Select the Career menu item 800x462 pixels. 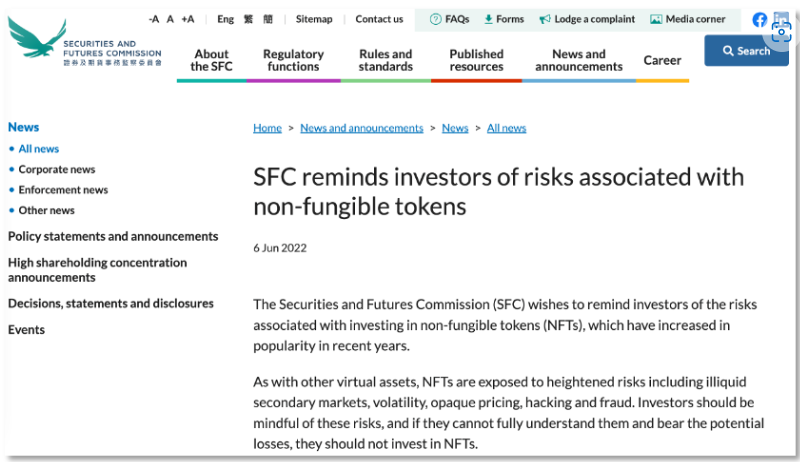click(x=662, y=60)
